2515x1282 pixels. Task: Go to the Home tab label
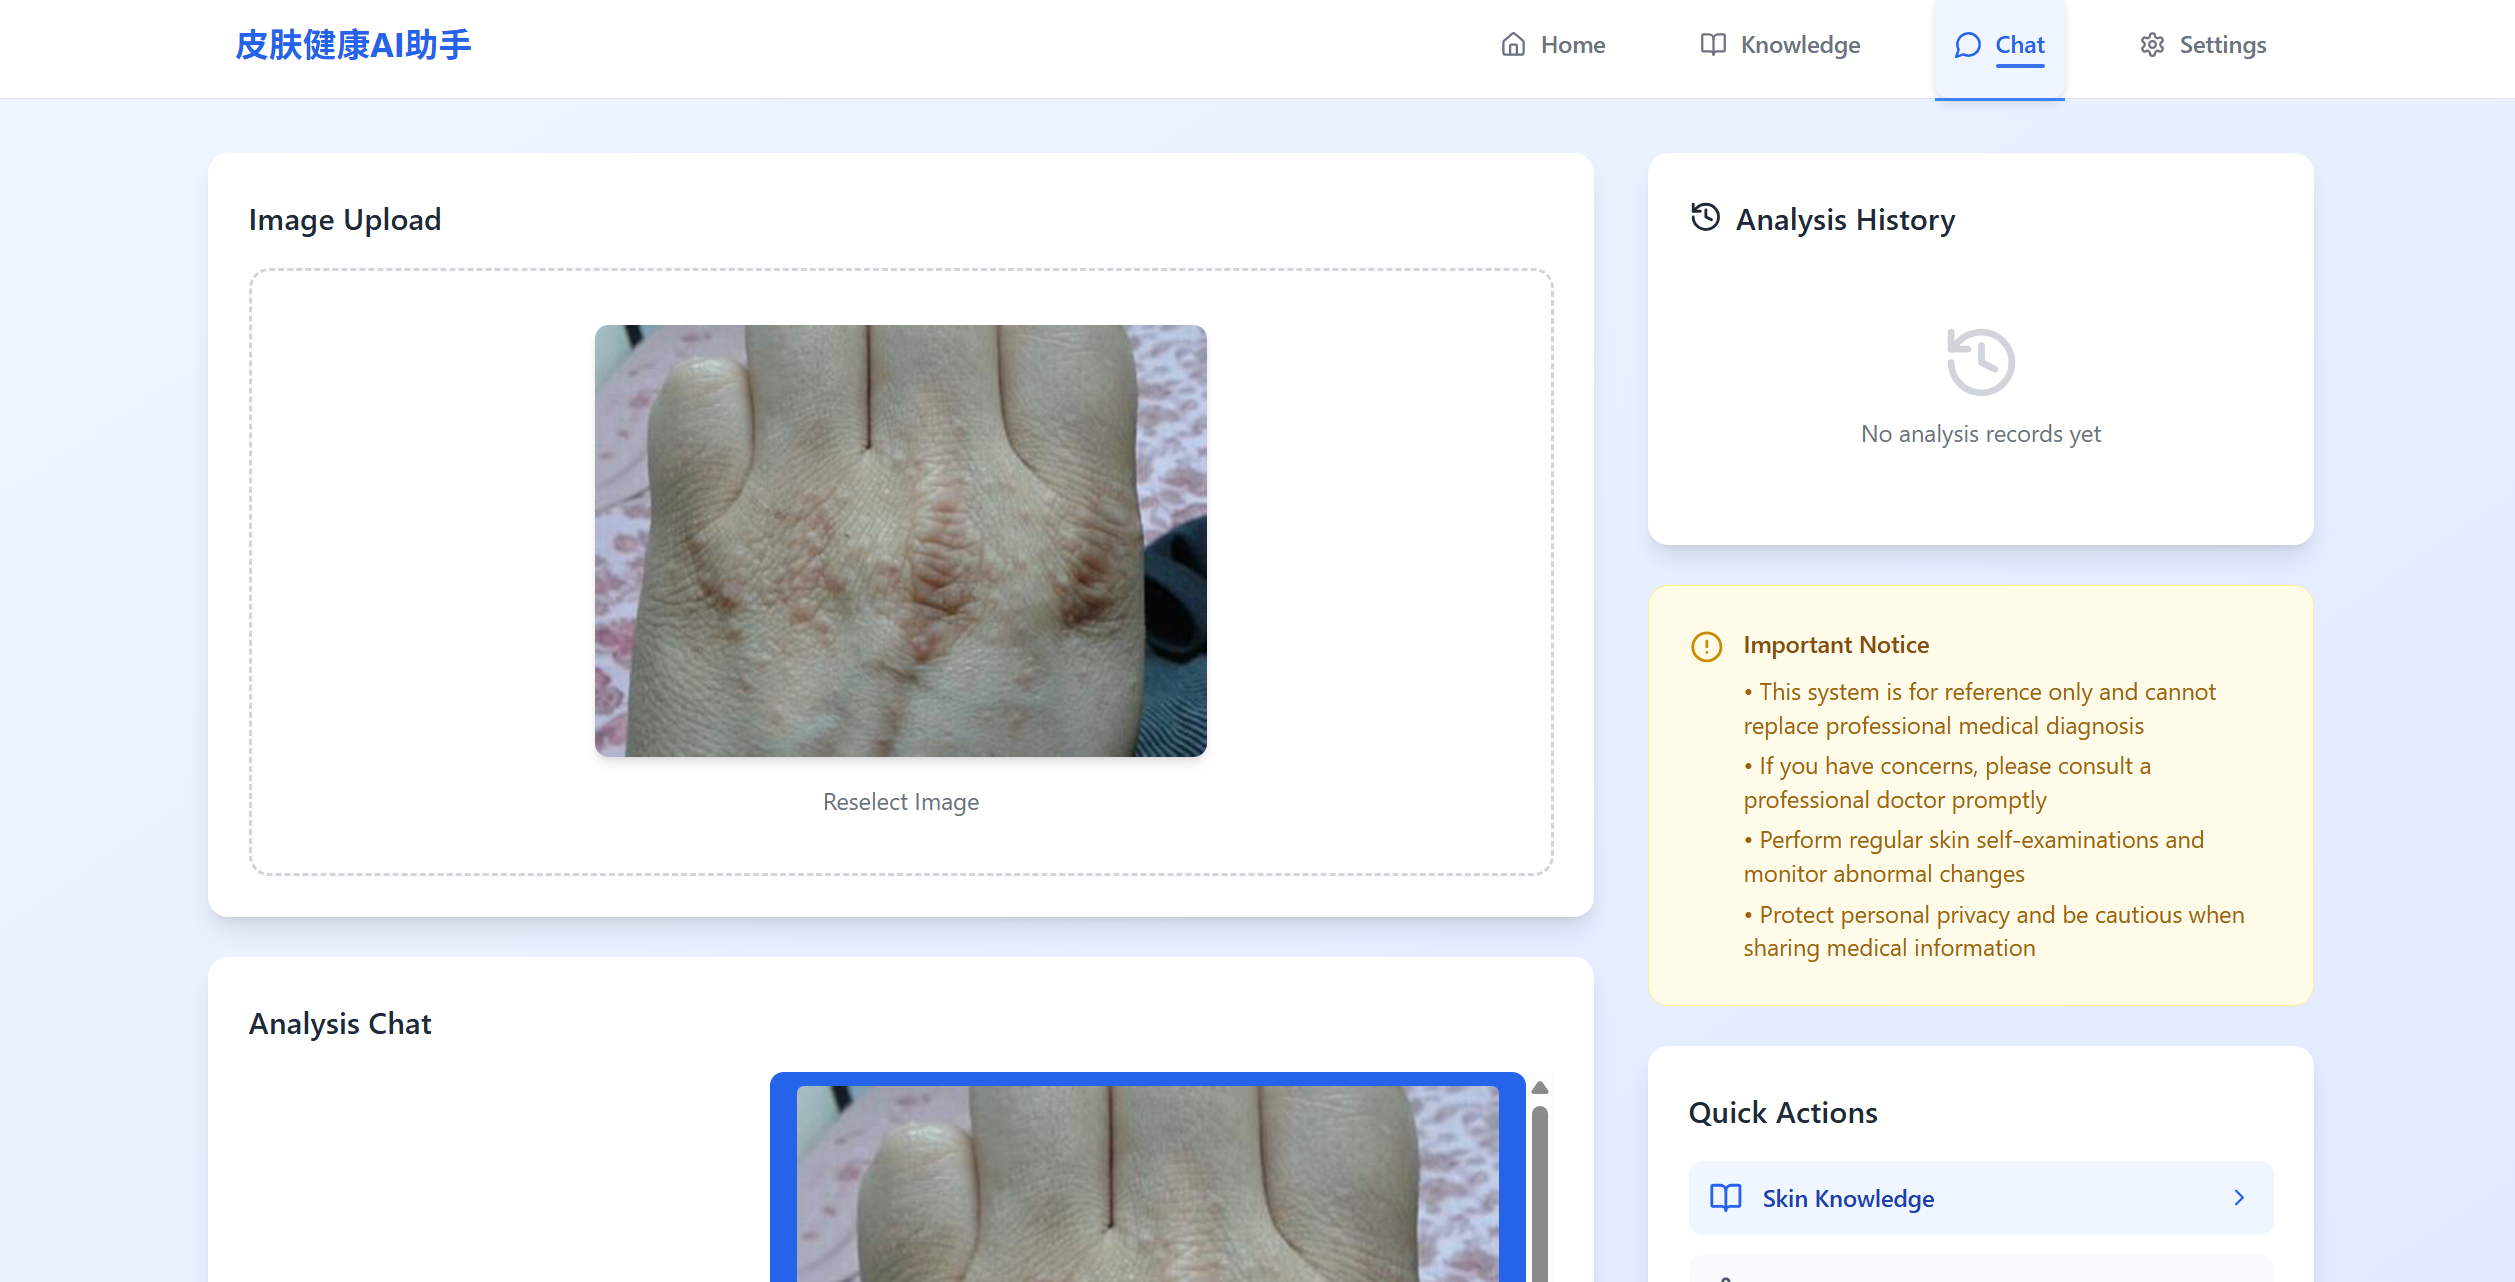pyautogui.click(x=1572, y=45)
